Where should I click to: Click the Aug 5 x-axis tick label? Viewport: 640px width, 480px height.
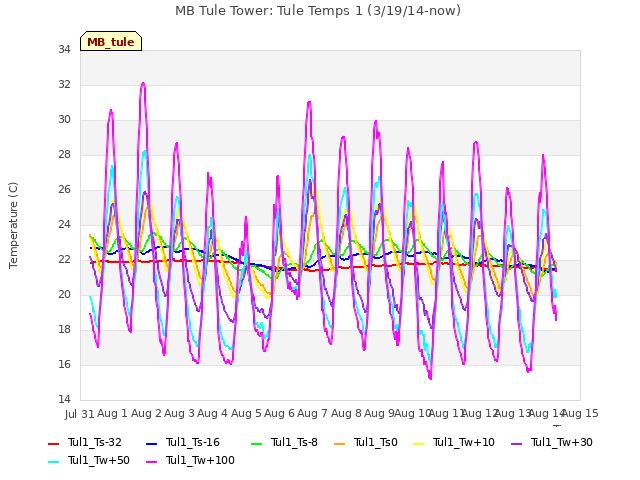tap(246, 413)
